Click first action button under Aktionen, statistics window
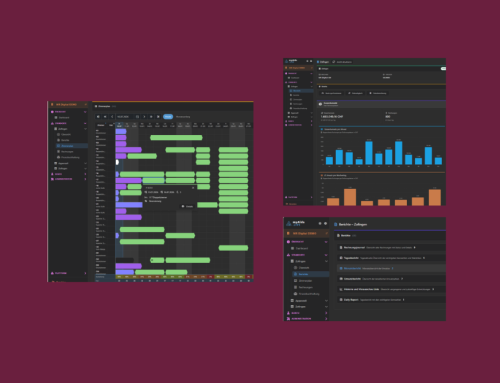 pyautogui.click(x=332, y=93)
